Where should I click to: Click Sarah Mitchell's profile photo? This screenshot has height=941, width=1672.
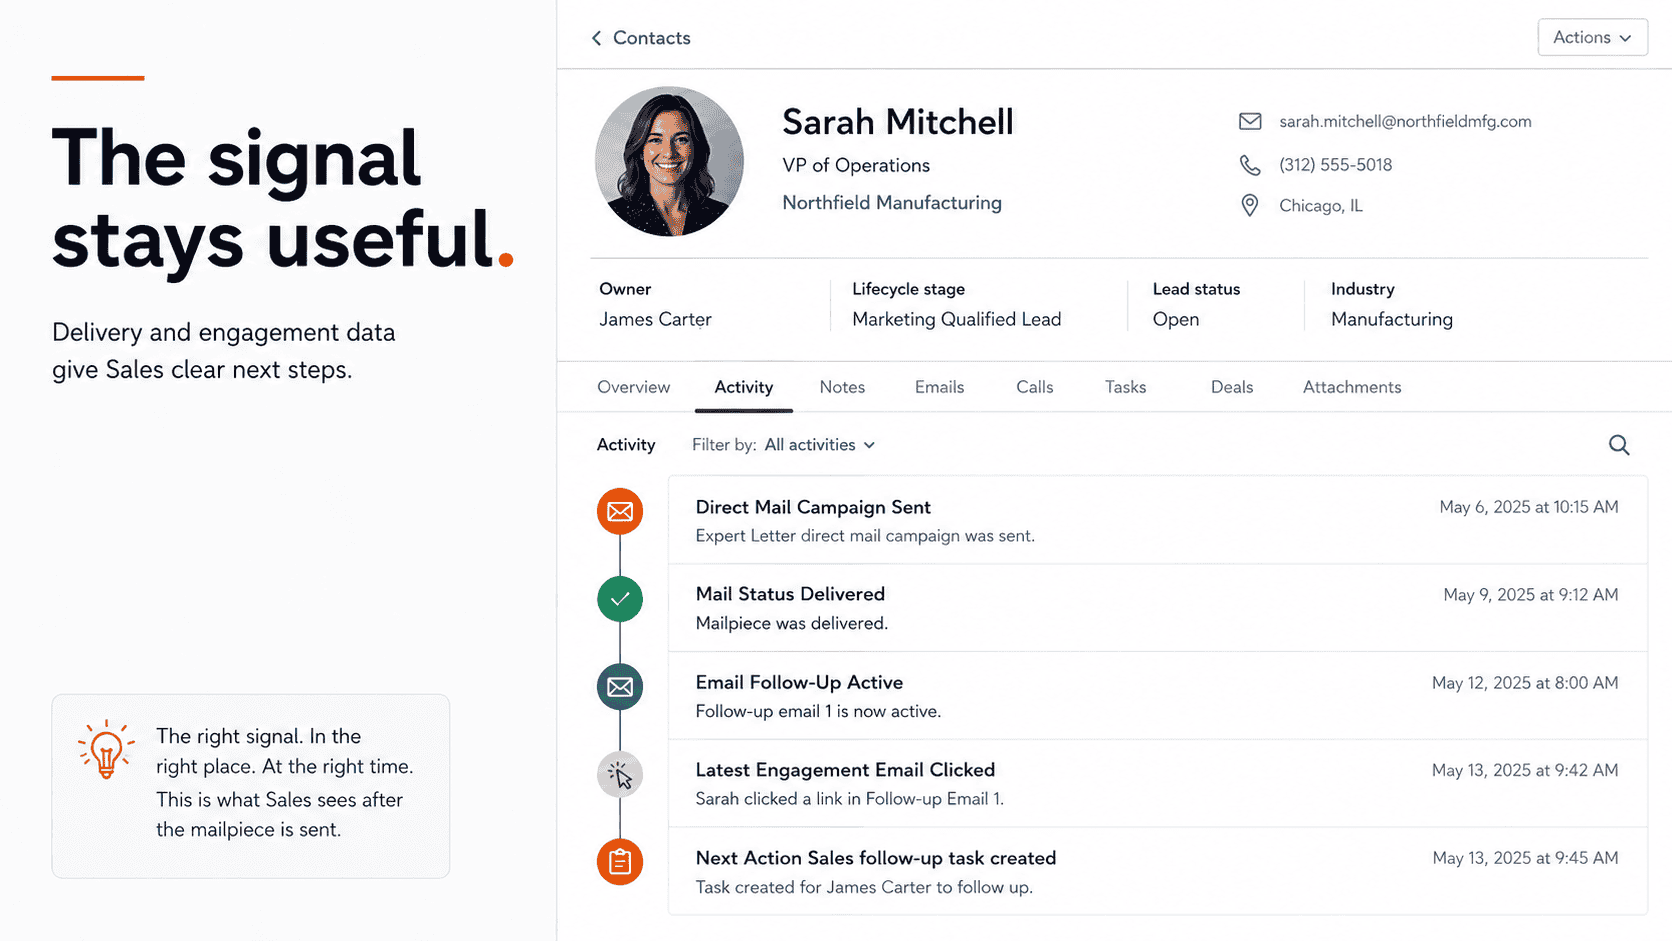click(669, 161)
